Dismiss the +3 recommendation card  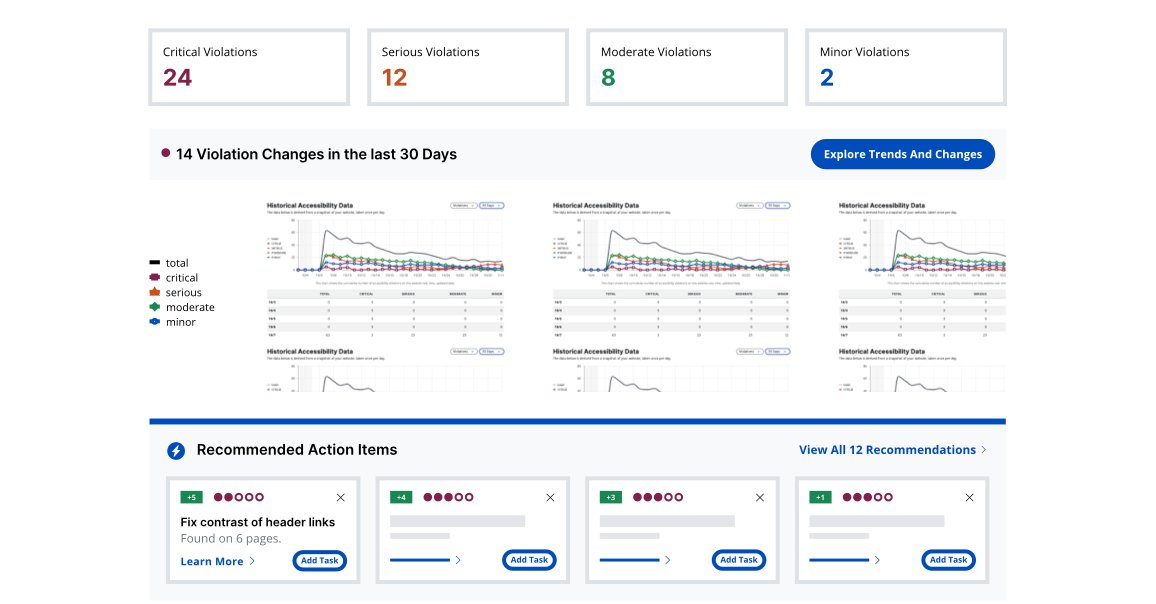click(x=759, y=498)
